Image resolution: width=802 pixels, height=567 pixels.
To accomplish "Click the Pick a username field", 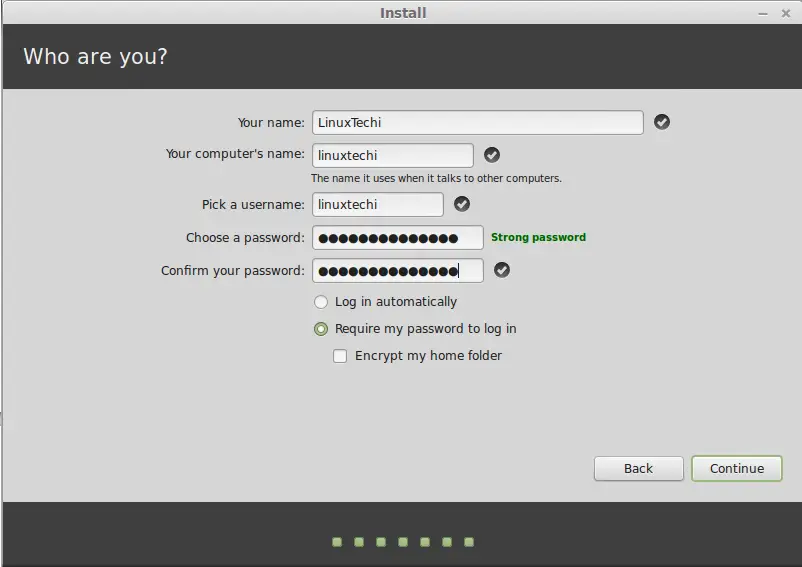I will pyautogui.click(x=378, y=205).
